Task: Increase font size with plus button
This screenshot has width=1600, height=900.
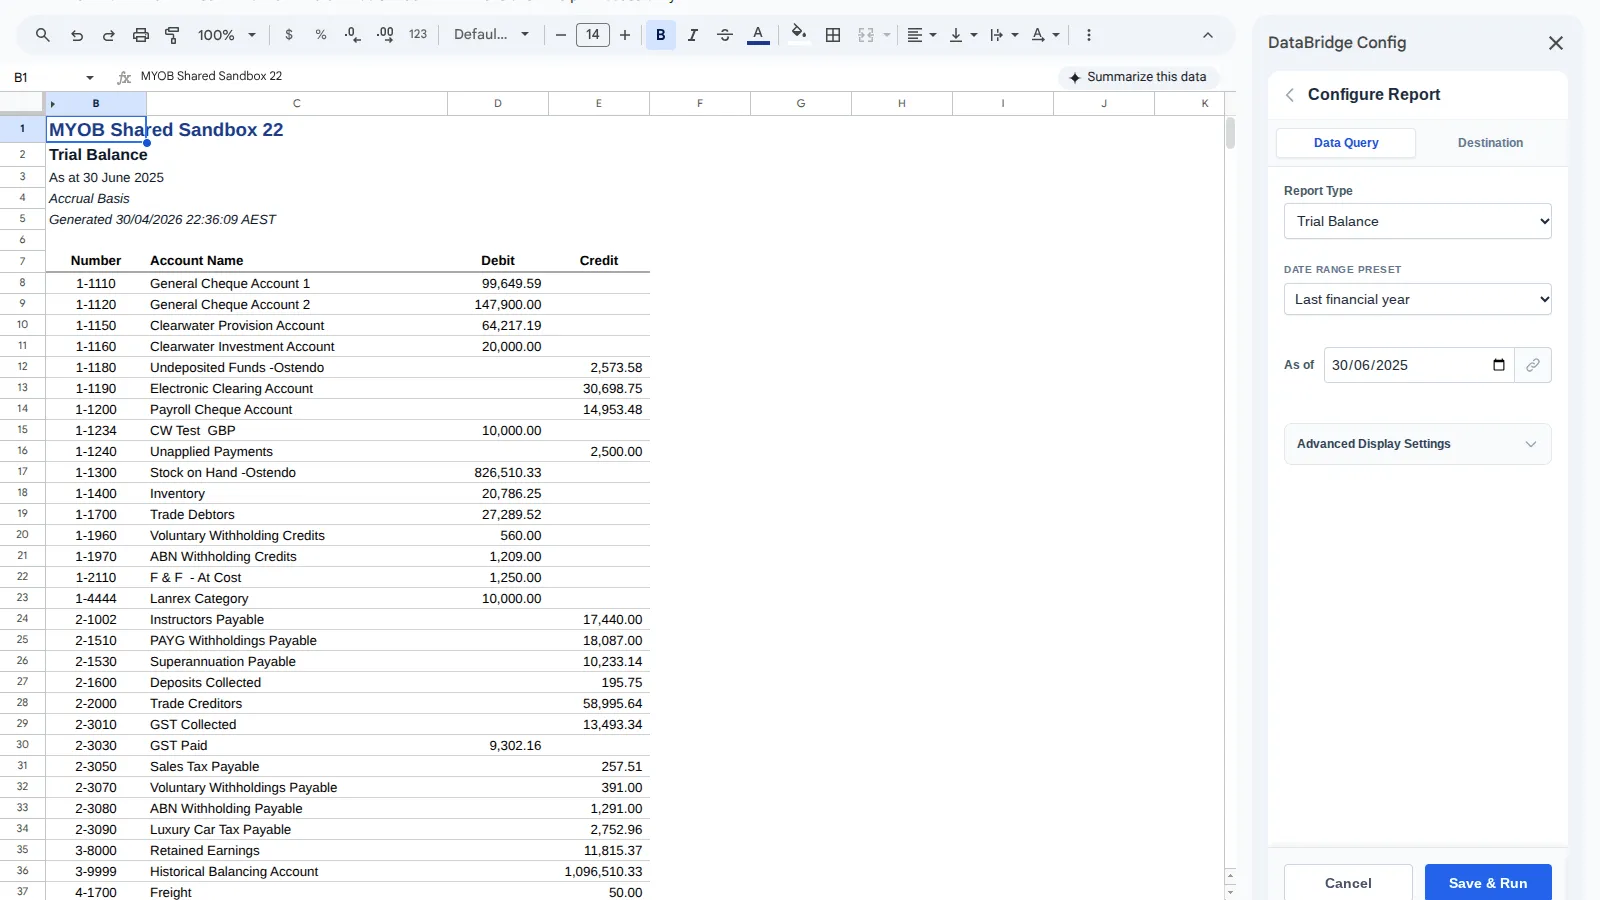Action: [x=625, y=35]
